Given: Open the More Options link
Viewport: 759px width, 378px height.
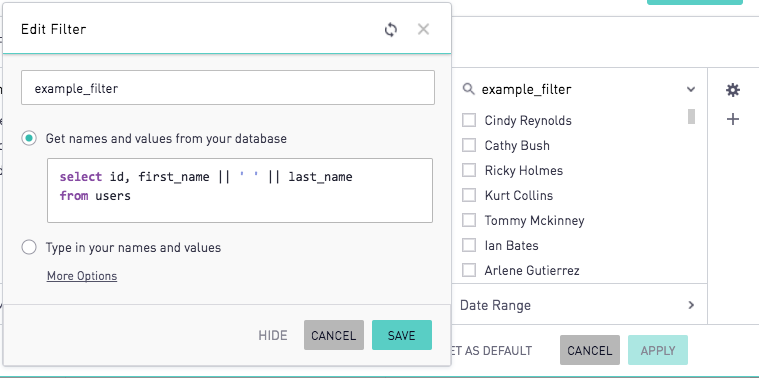Looking at the screenshot, I should (x=82, y=276).
